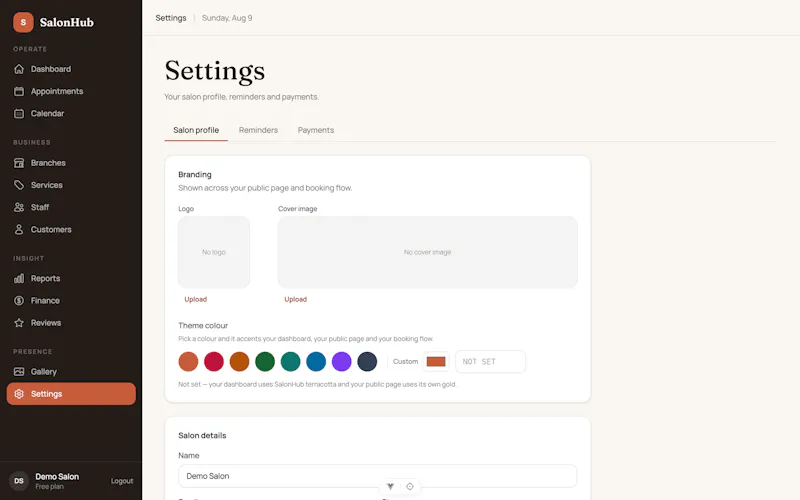Select the dark navy theme colour

(x=367, y=361)
